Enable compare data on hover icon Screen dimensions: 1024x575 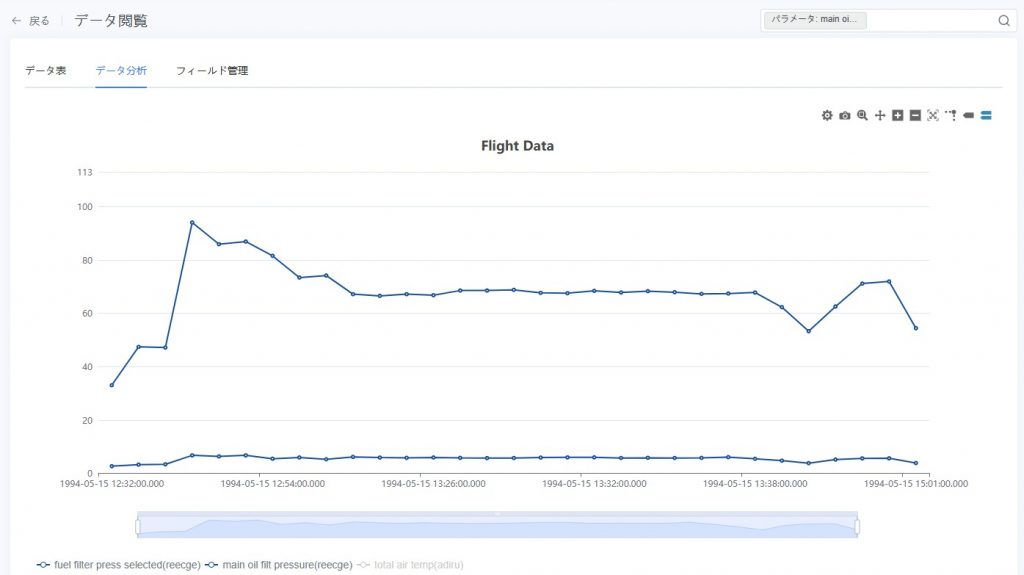pyautogui.click(x=986, y=116)
